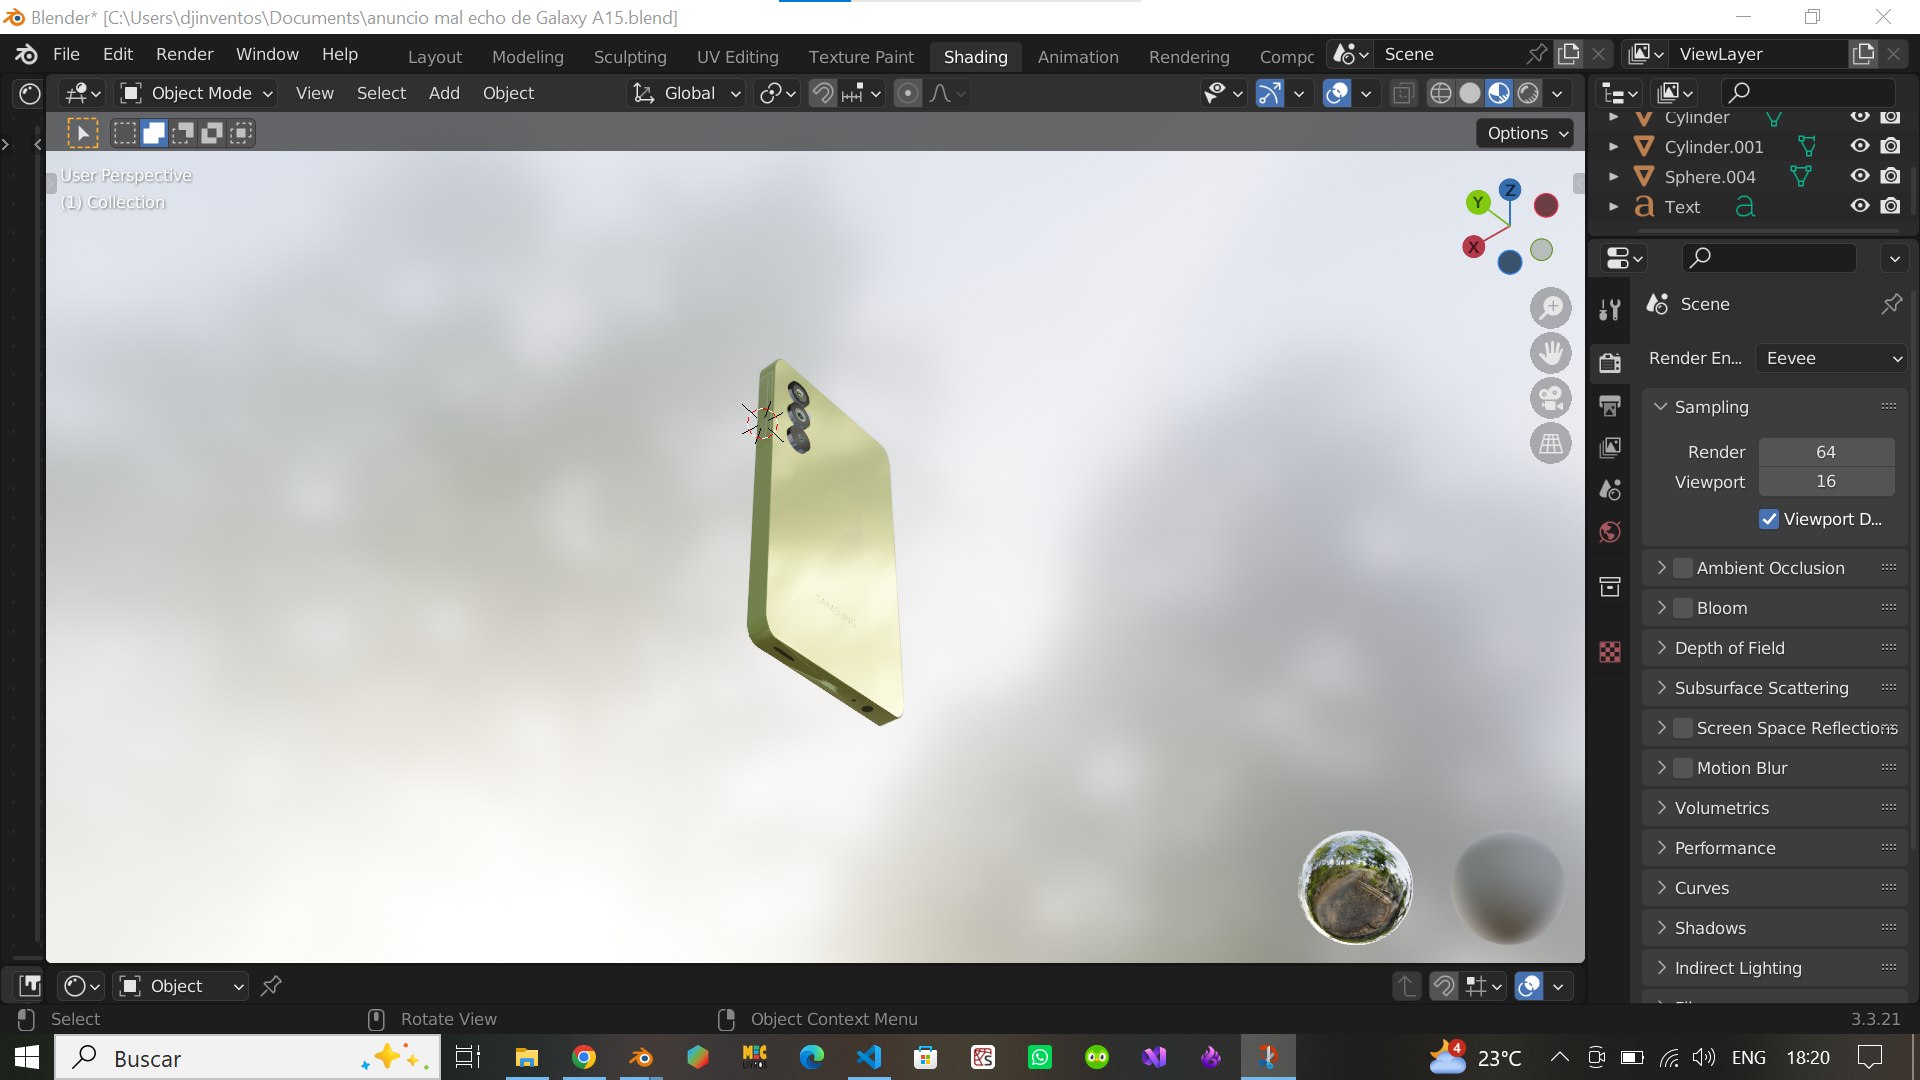Switch to UV Editing workspace tab
This screenshot has width=1920, height=1080.
(738, 57)
